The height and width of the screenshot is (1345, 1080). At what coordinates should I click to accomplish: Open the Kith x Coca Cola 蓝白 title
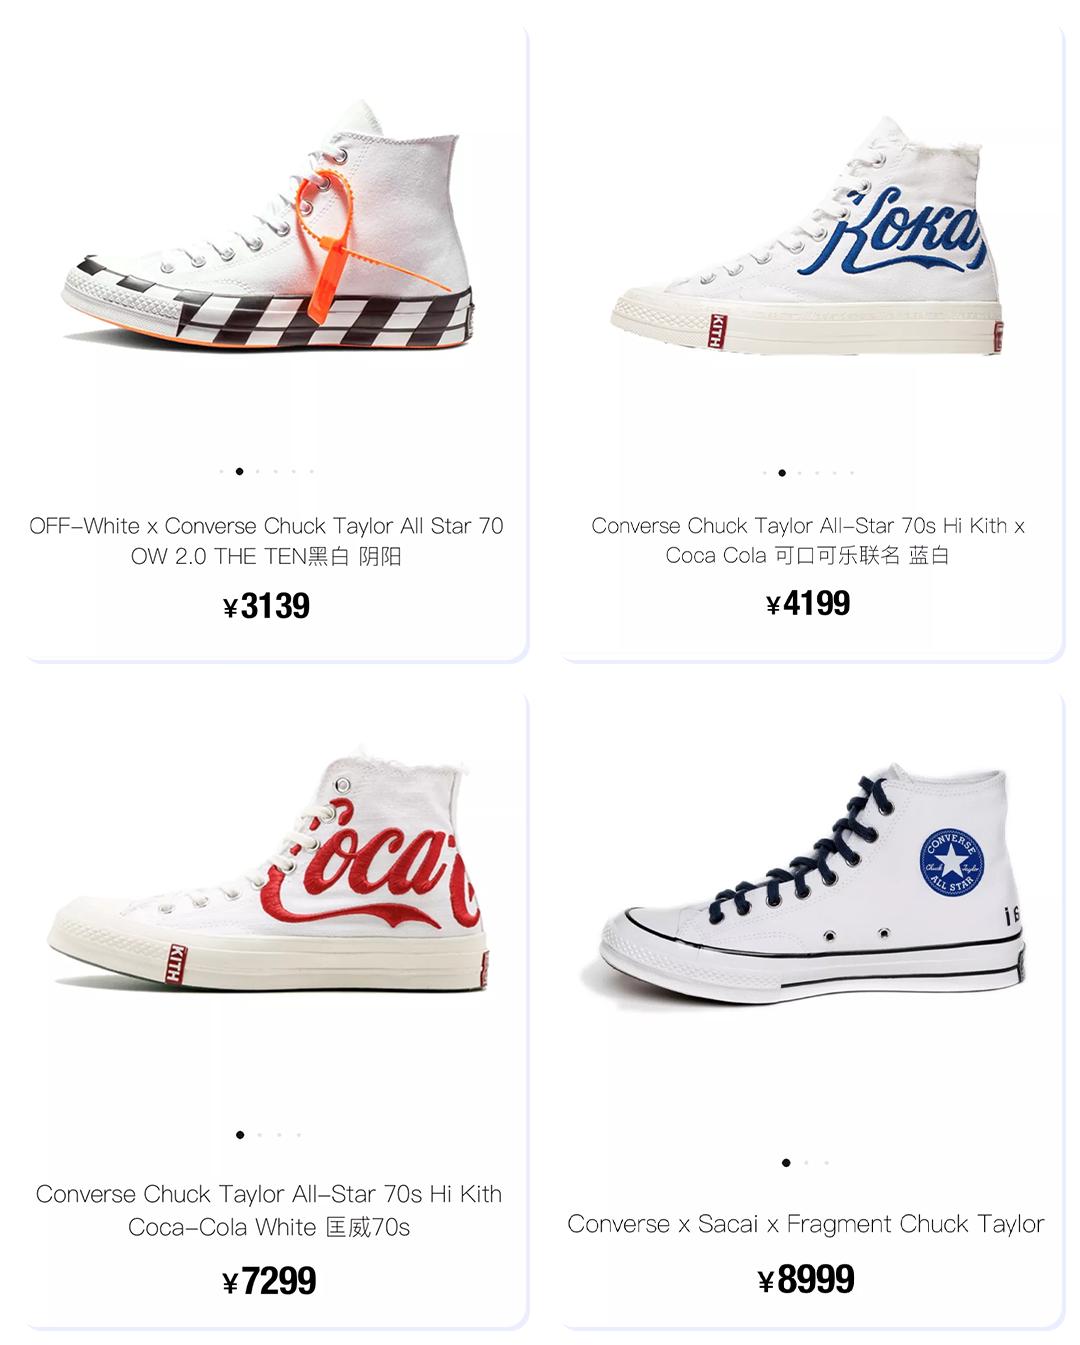click(808, 540)
